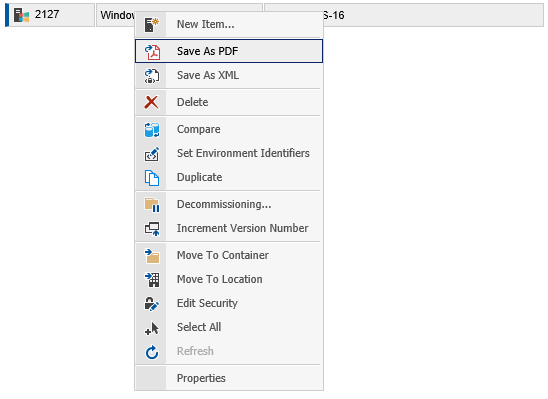Image resolution: width=548 pixels, height=399 pixels.
Task: Click the red Delete X icon
Action: 152,102
